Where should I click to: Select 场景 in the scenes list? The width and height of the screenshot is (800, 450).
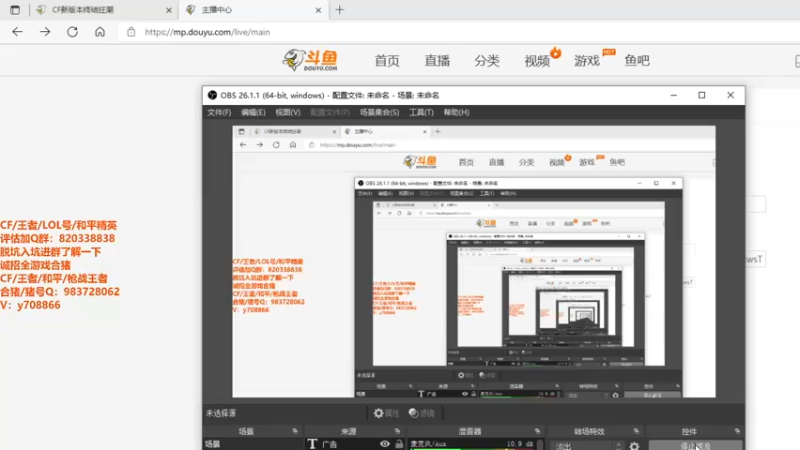coord(253,444)
